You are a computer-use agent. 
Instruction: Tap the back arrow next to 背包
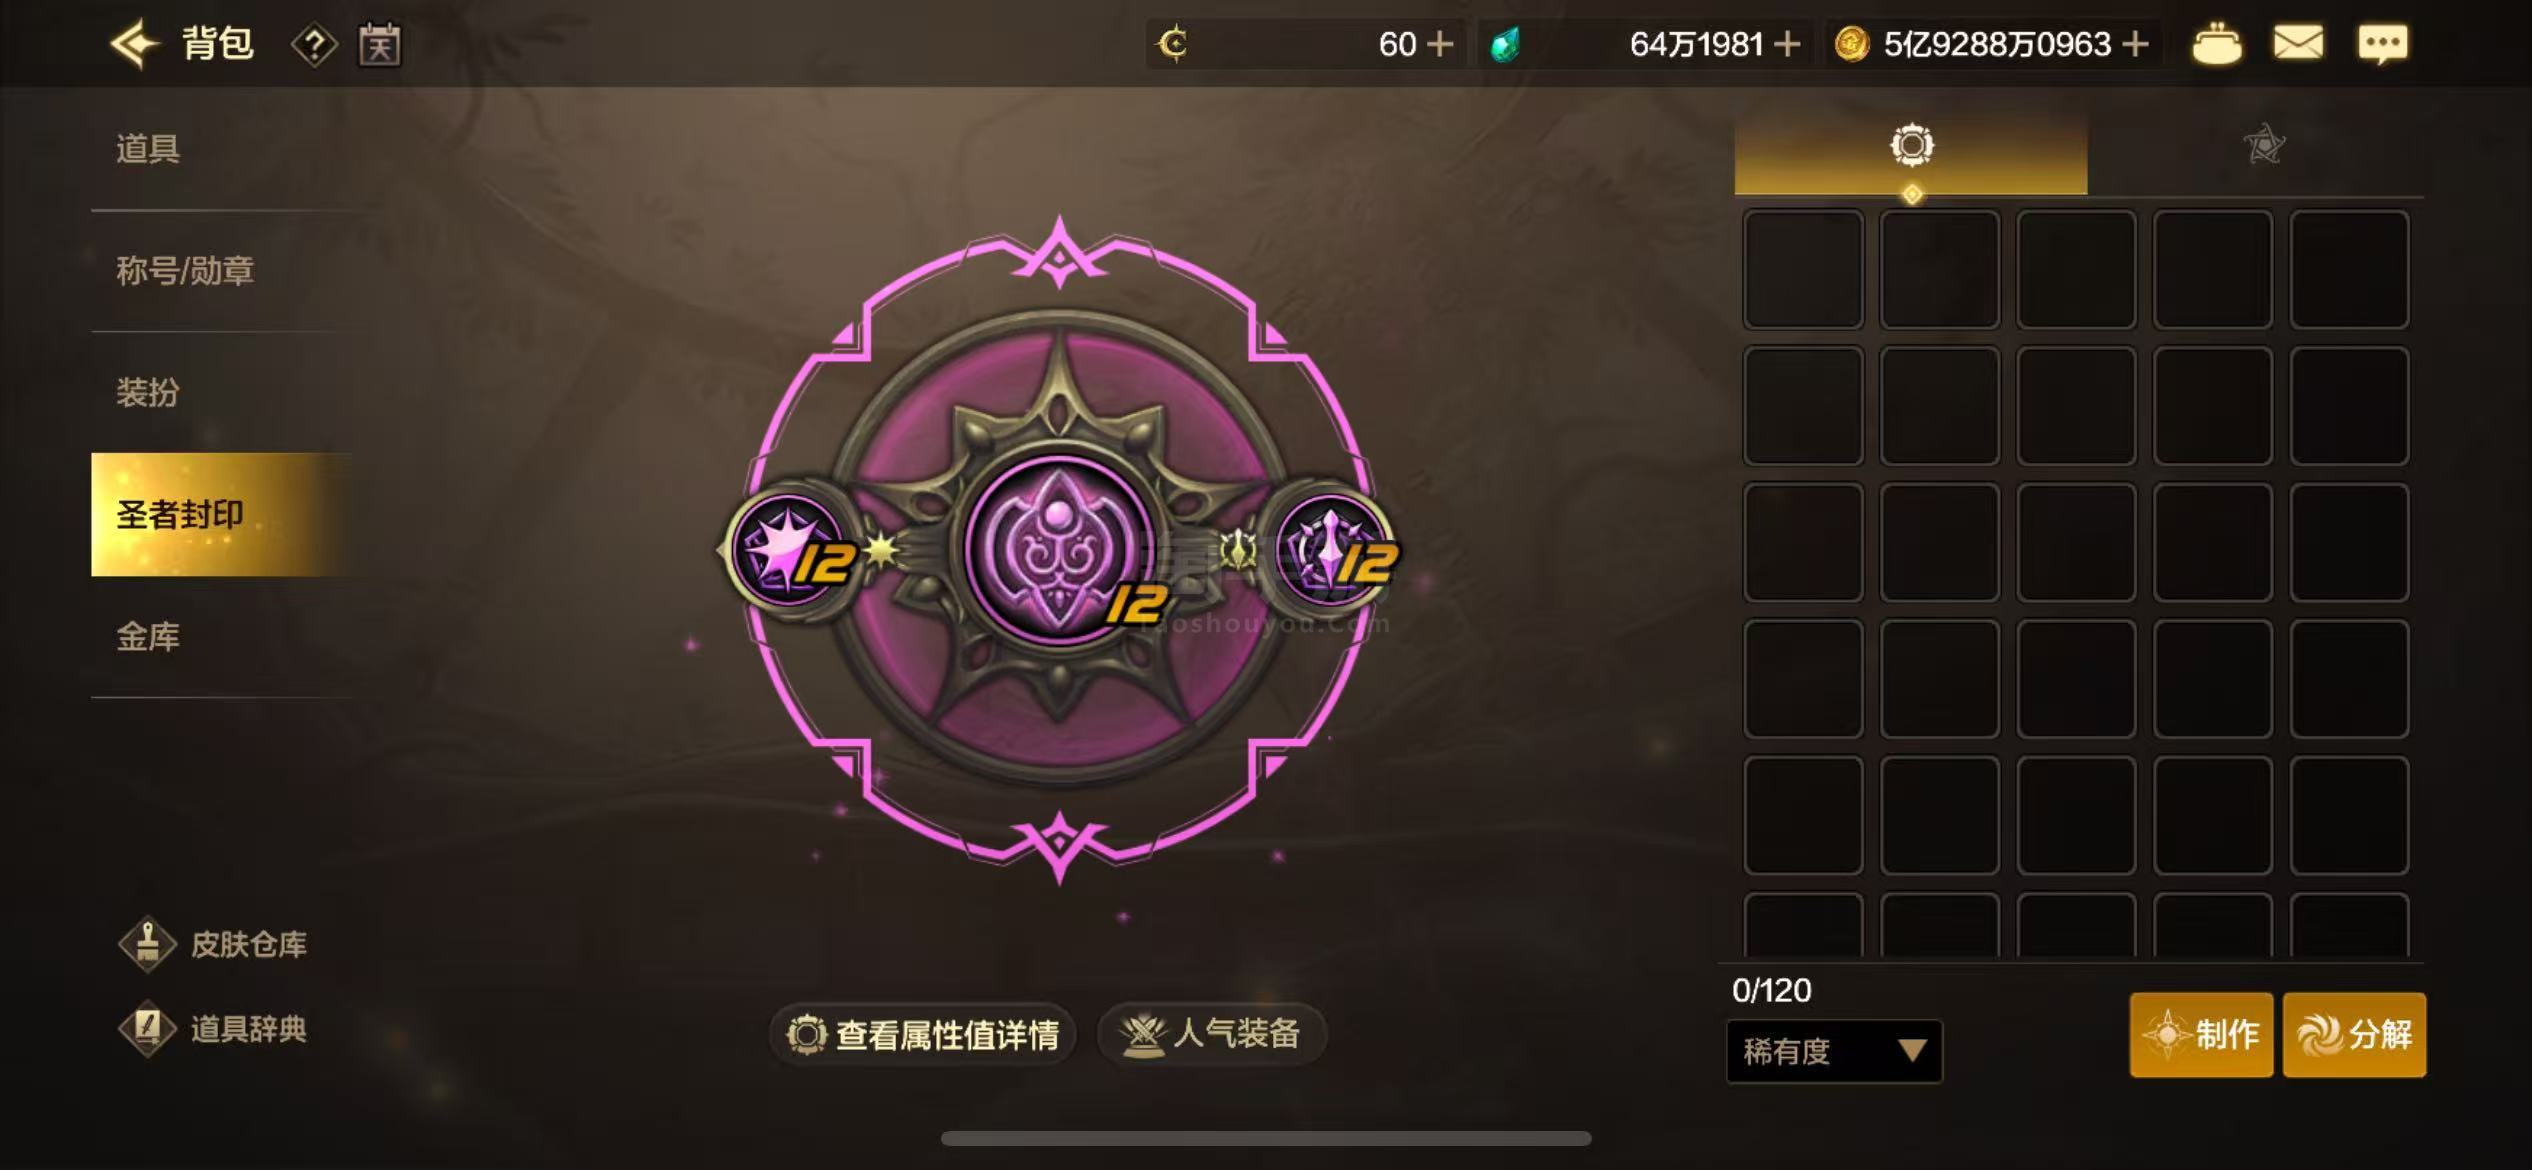(134, 44)
